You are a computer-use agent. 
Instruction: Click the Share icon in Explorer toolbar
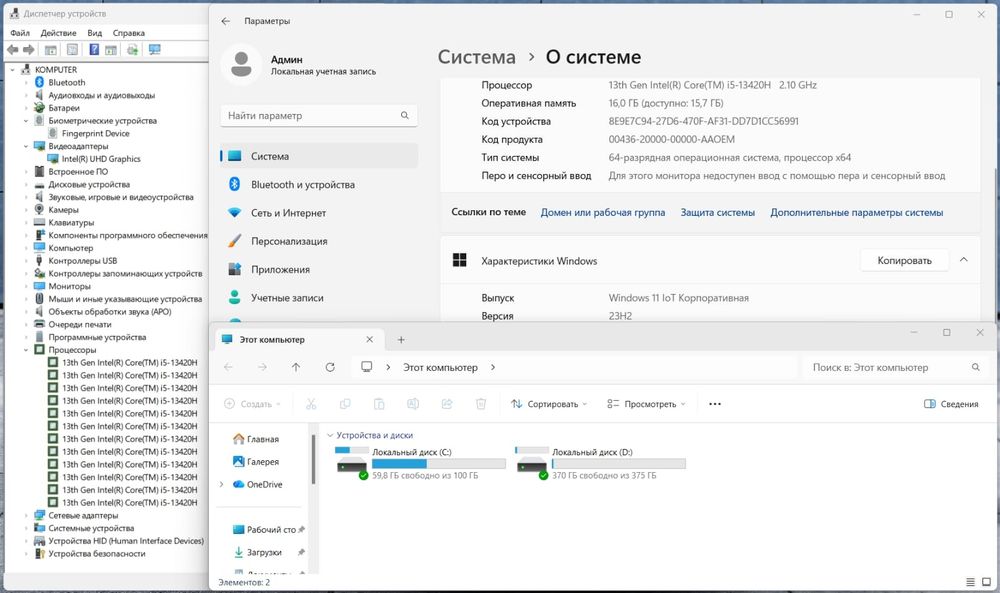point(447,404)
